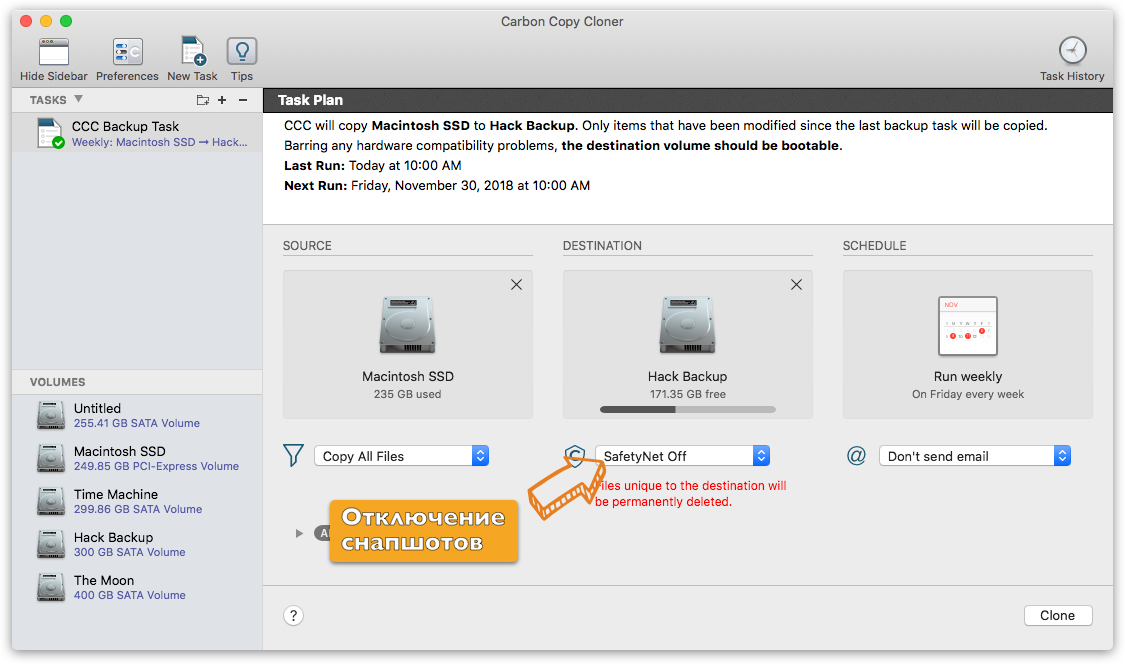Image resolution: width=1125 pixels, height=664 pixels.
Task: Click the '235 GB used' text
Action: click(x=408, y=394)
